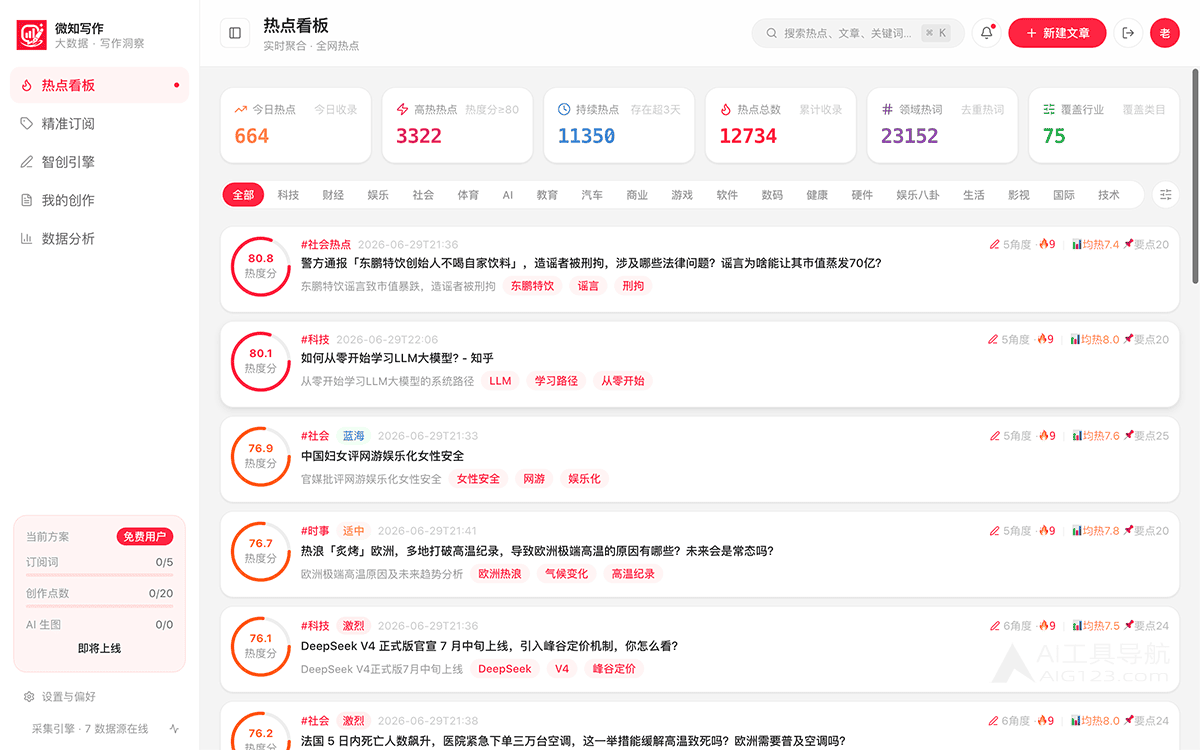Screen dimensions: 1200x750
Task: Open 设置与偏好
Action: [60, 696]
